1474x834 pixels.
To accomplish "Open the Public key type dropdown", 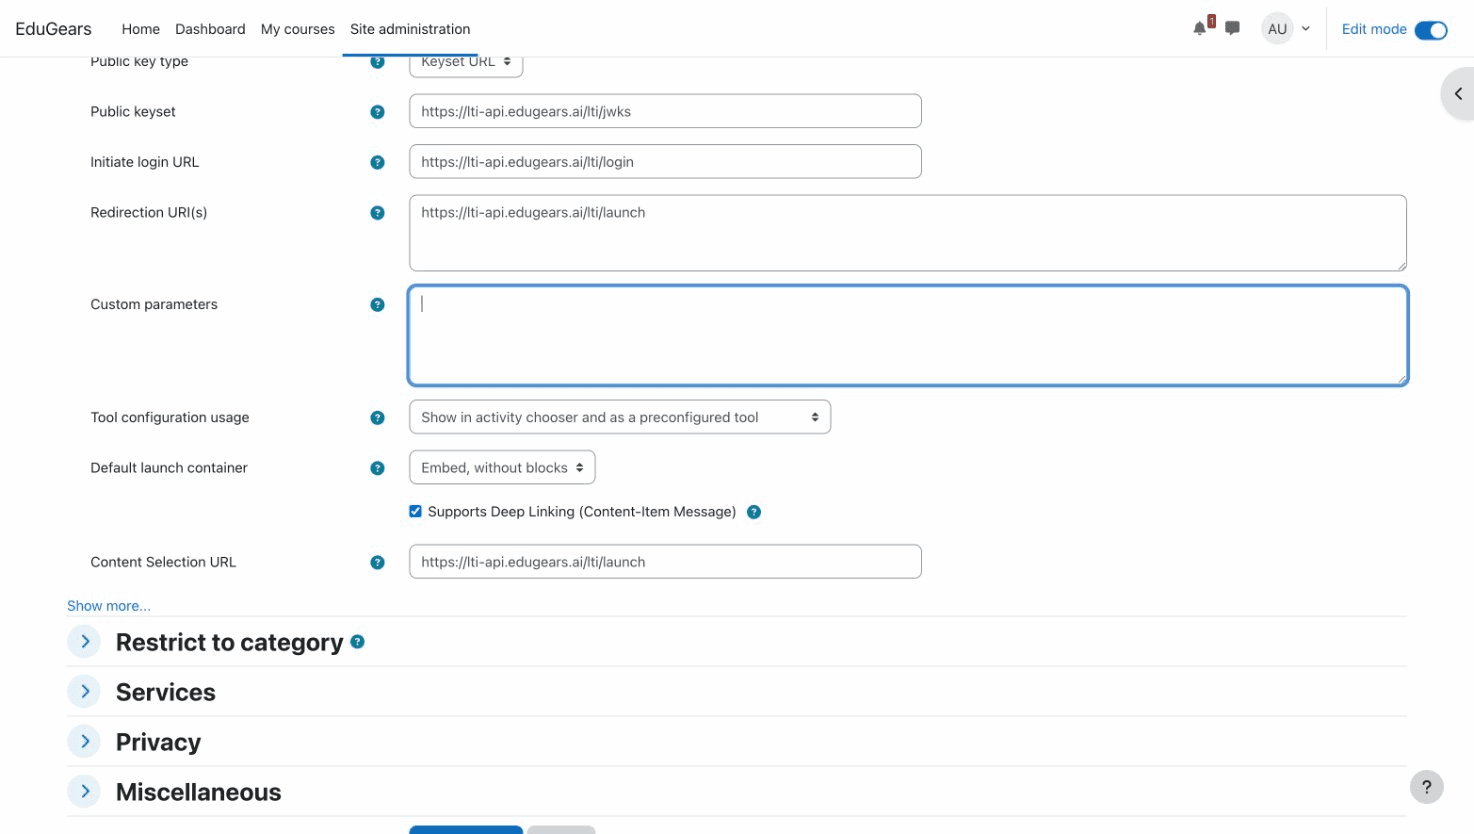I will pos(465,61).
